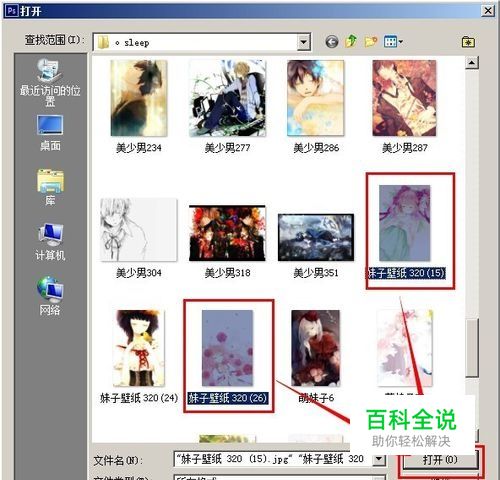Select thumbnail 美少男277
This screenshot has height=480, width=500.
227,98
